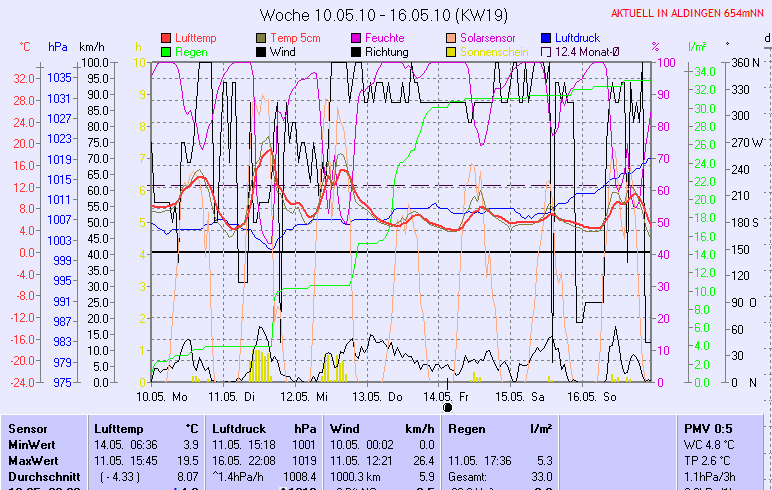Click the PMV 0:5 header in table
The height and width of the screenshot is (490, 772).
[x=707, y=428]
